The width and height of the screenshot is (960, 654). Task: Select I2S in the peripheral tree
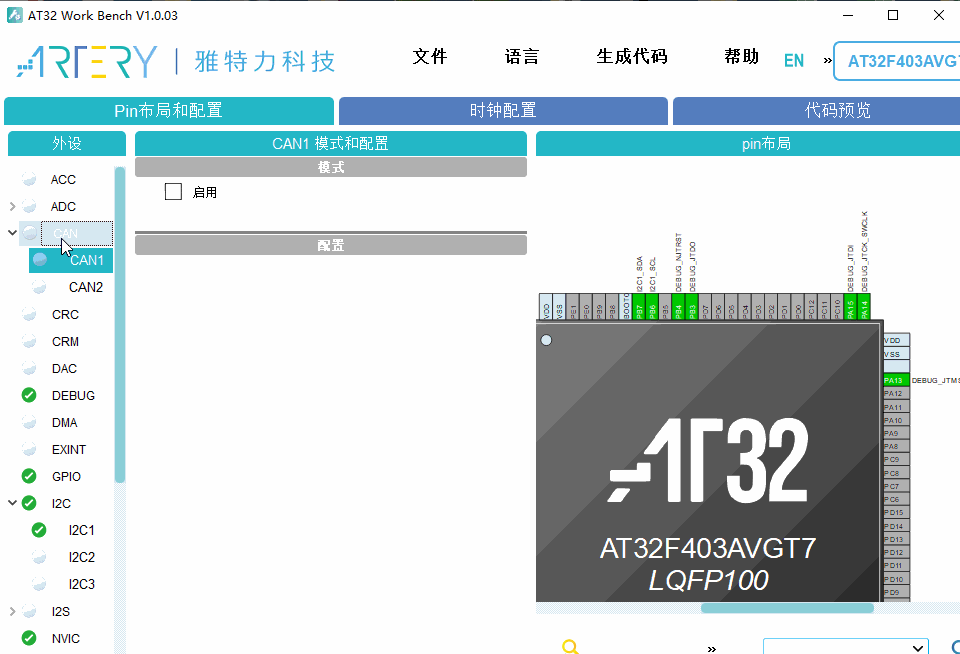click(x=61, y=611)
